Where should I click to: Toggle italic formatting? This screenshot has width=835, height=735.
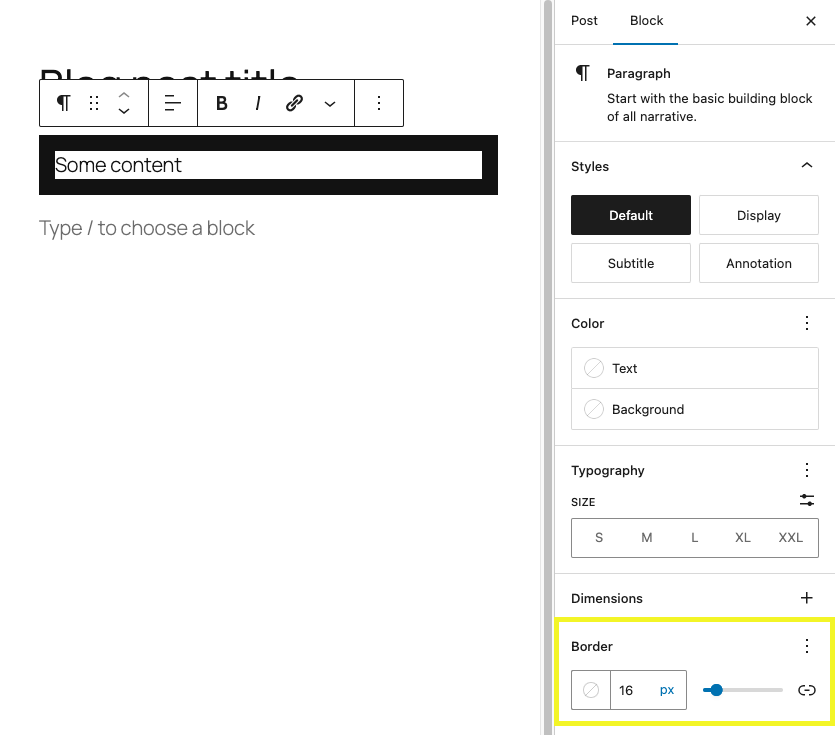[x=258, y=103]
